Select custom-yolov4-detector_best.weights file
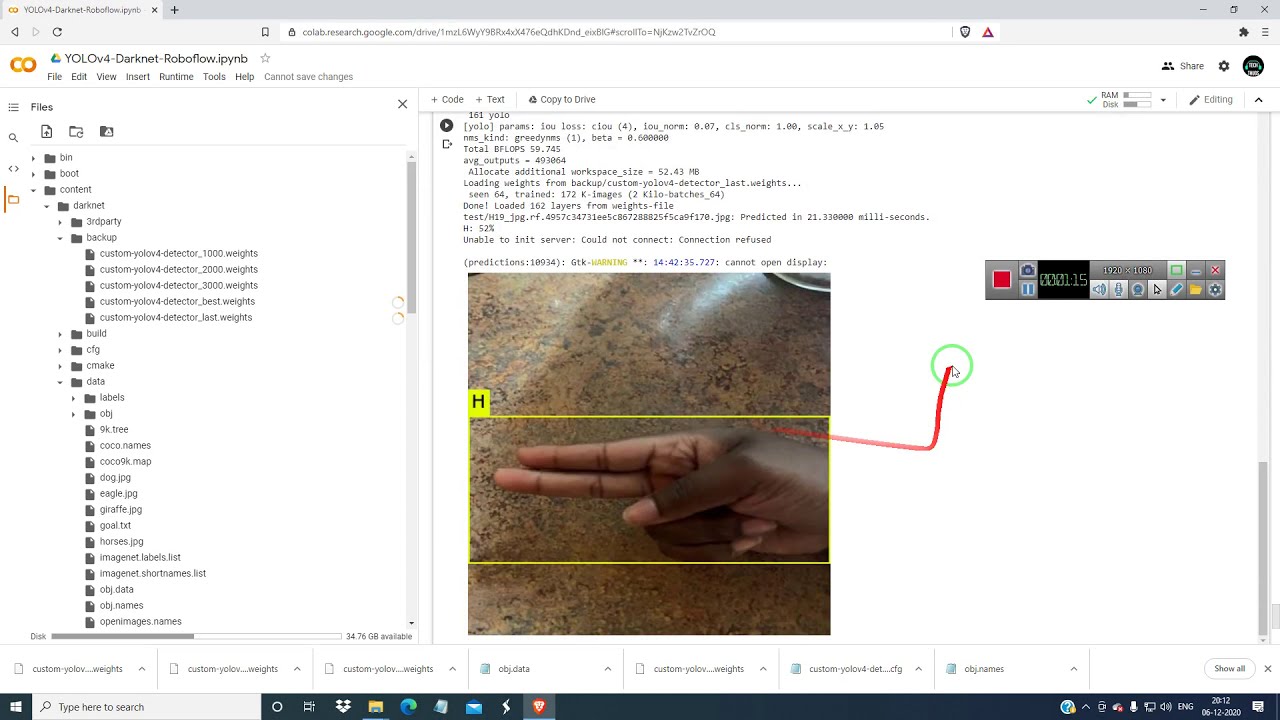 point(177,301)
